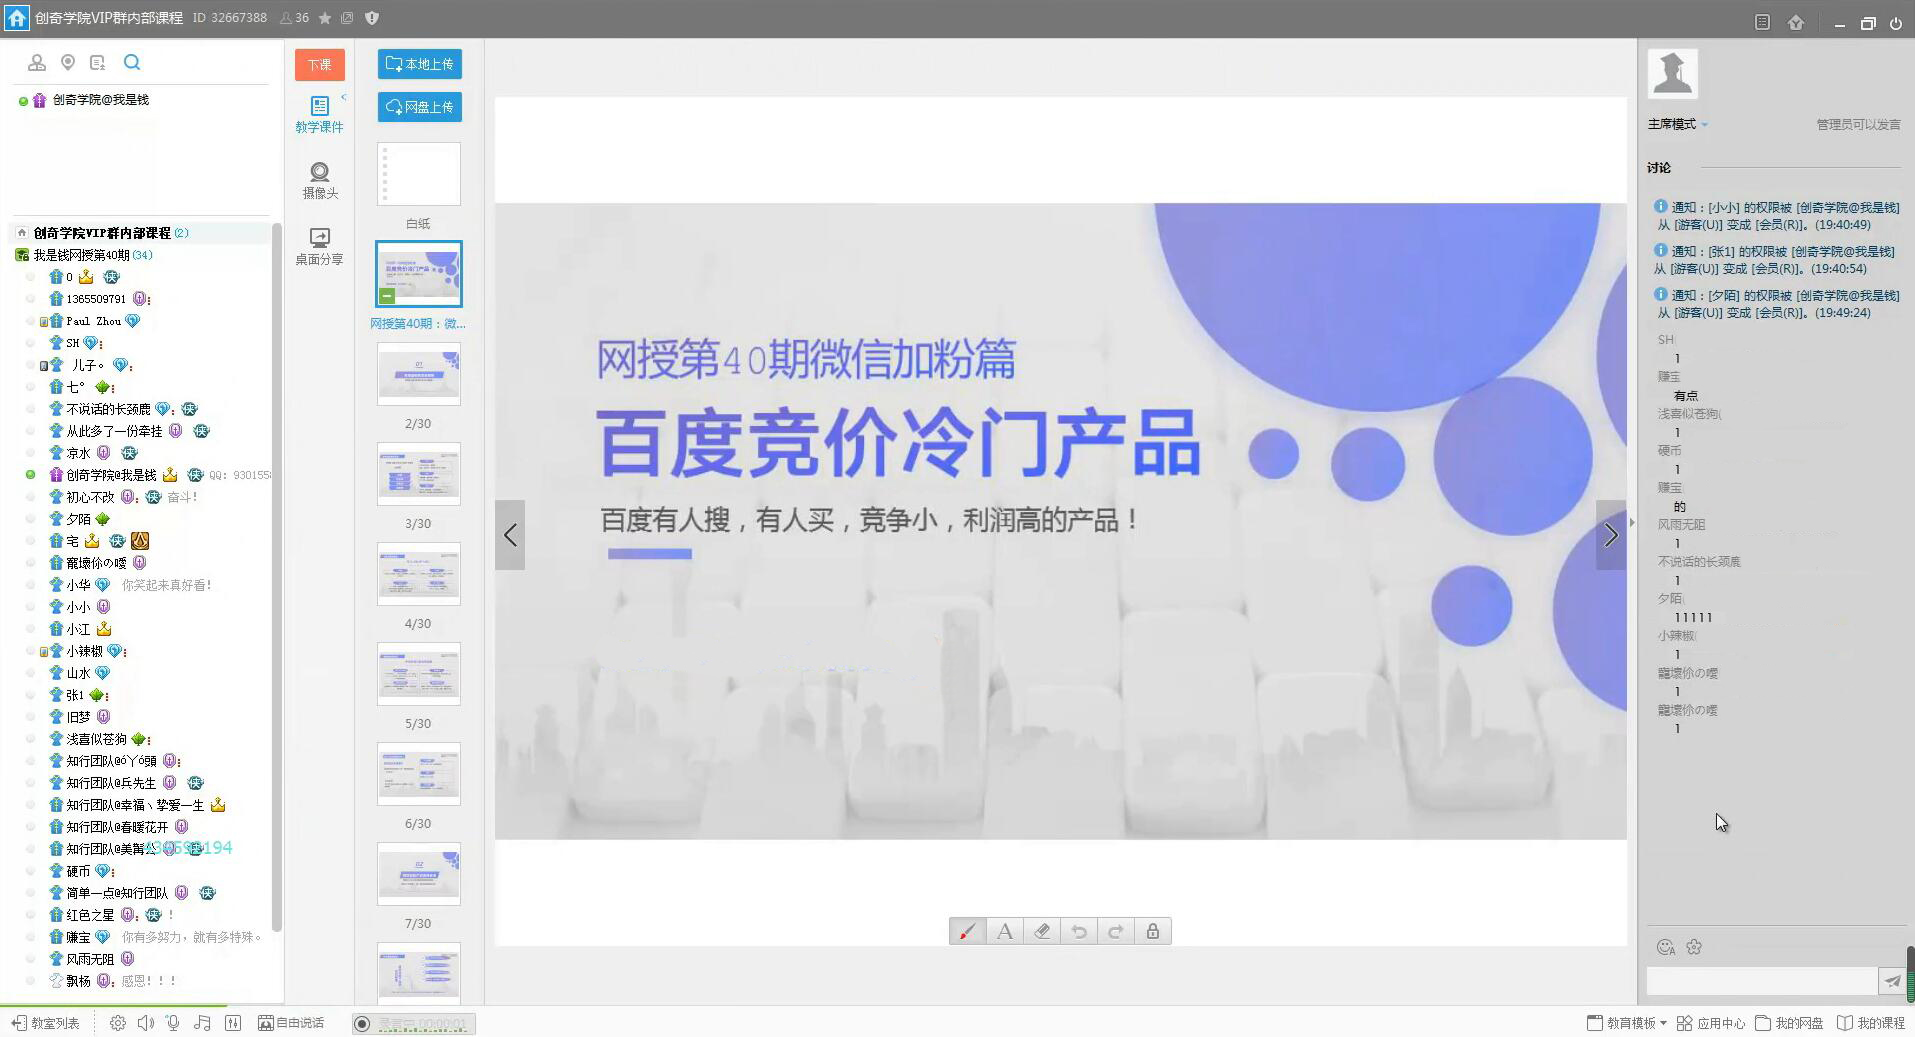Click the share icon next to star
1915x1037 pixels.
(x=347, y=18)
